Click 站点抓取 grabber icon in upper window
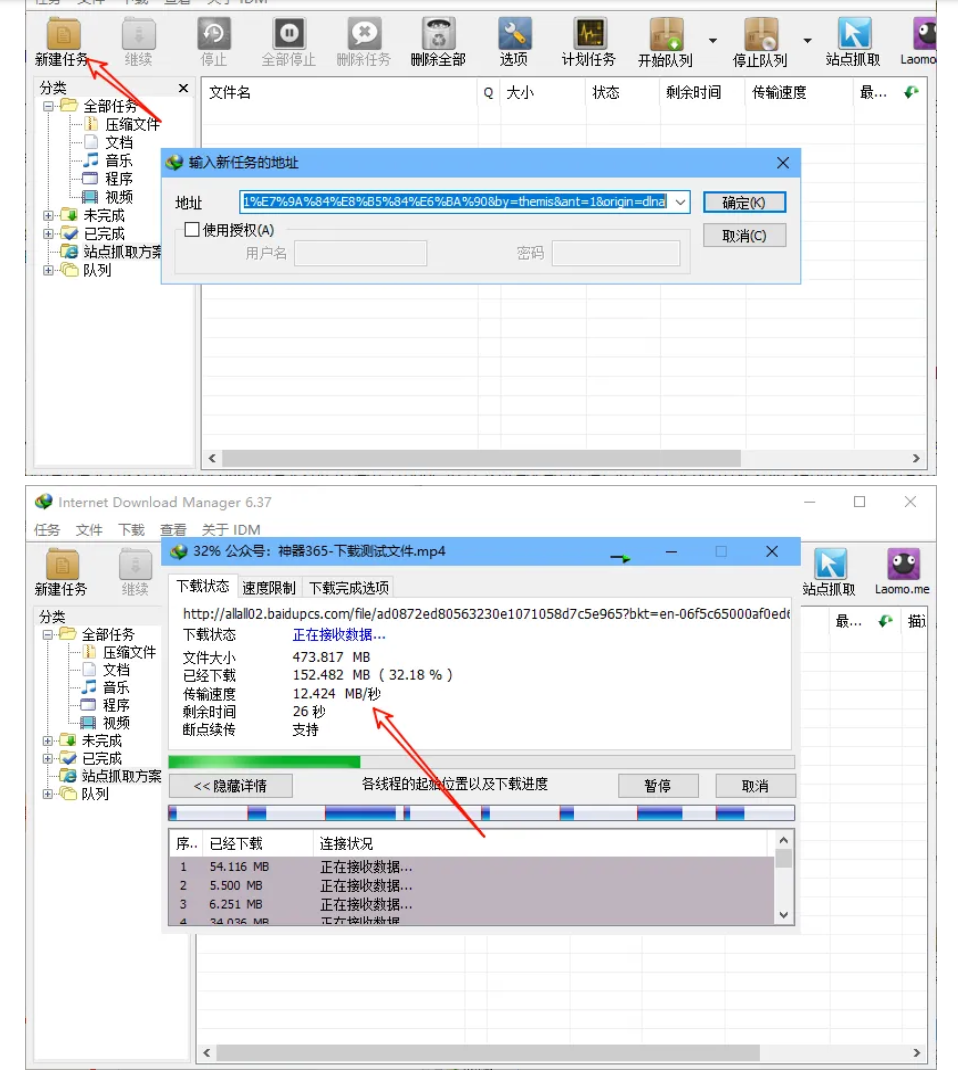Screen dimensions: 958x1071 854,34
